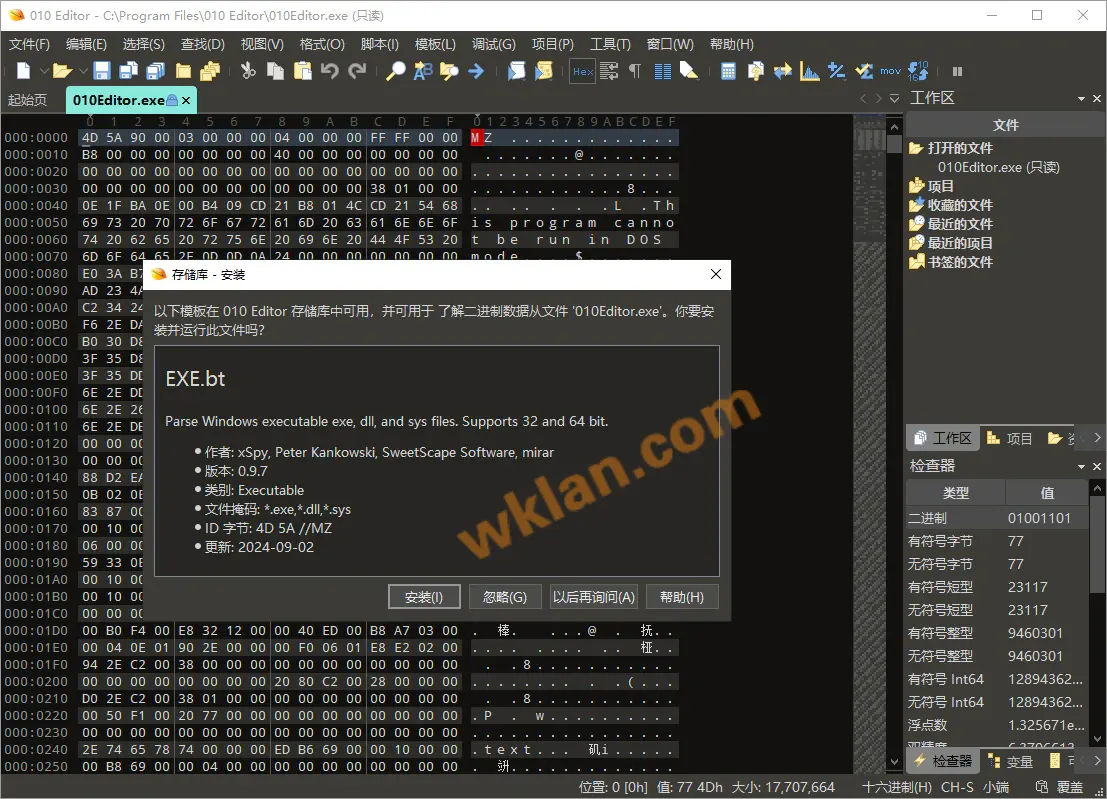
Task: Toggle the whitespace pilcrow icon
Action: click(x=635, y=71)
